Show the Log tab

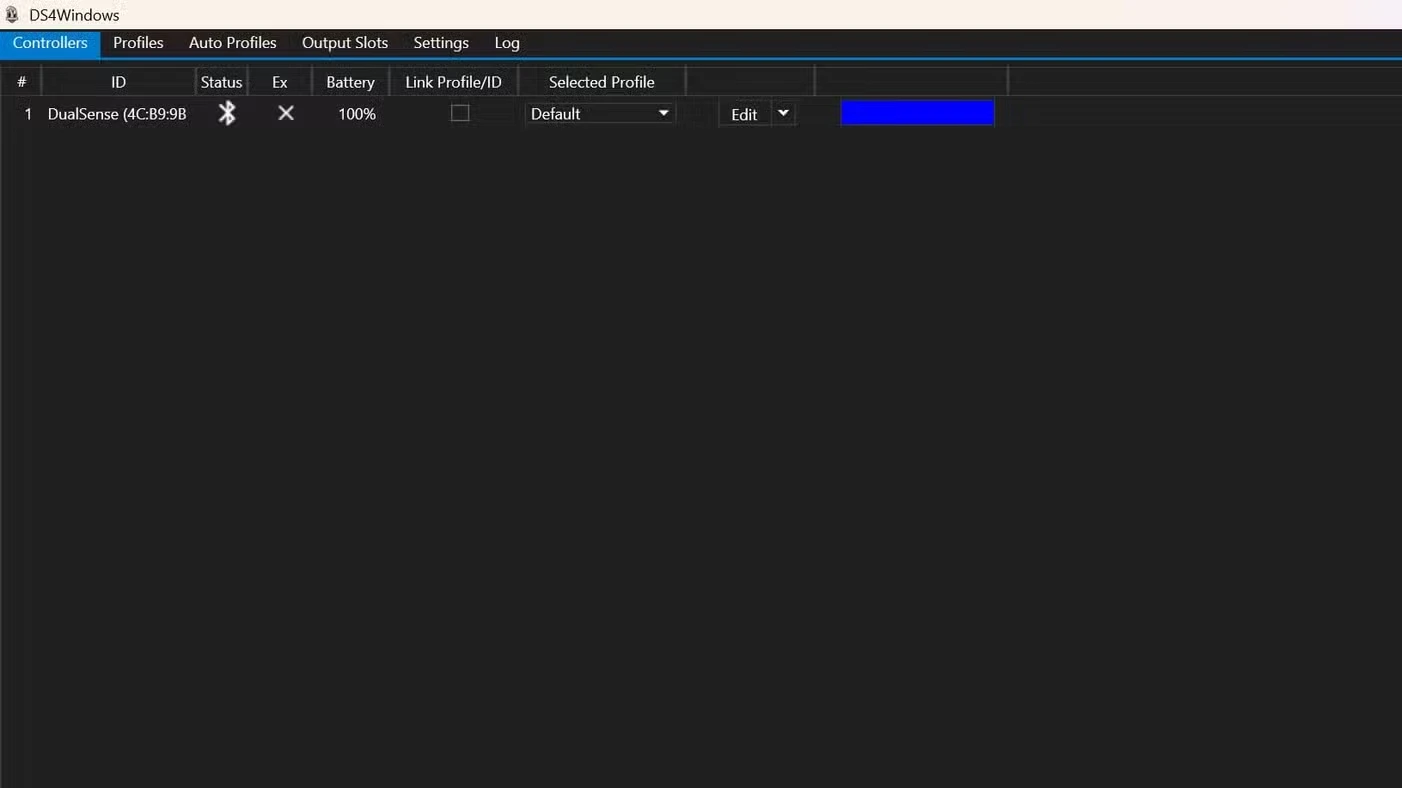point(507,43)
